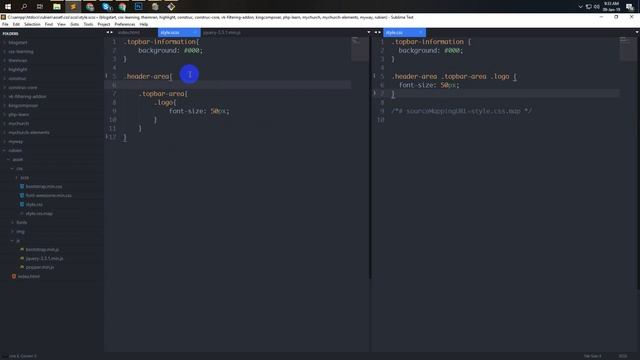Close the style.scss tab
The image size is (640, 360).
pyautogui.click(x=195, y=32)
